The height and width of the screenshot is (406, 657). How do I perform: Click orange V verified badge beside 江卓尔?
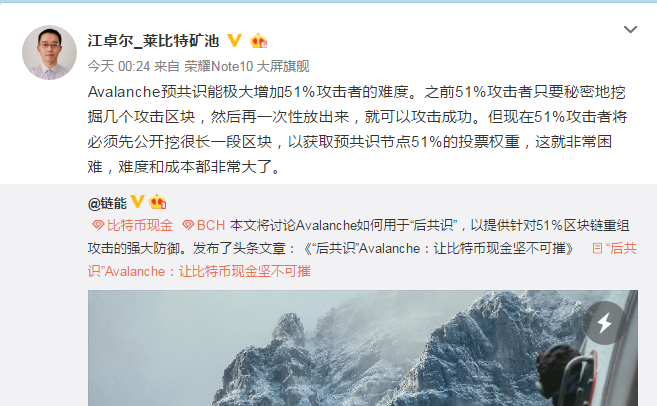click(235, 41)
